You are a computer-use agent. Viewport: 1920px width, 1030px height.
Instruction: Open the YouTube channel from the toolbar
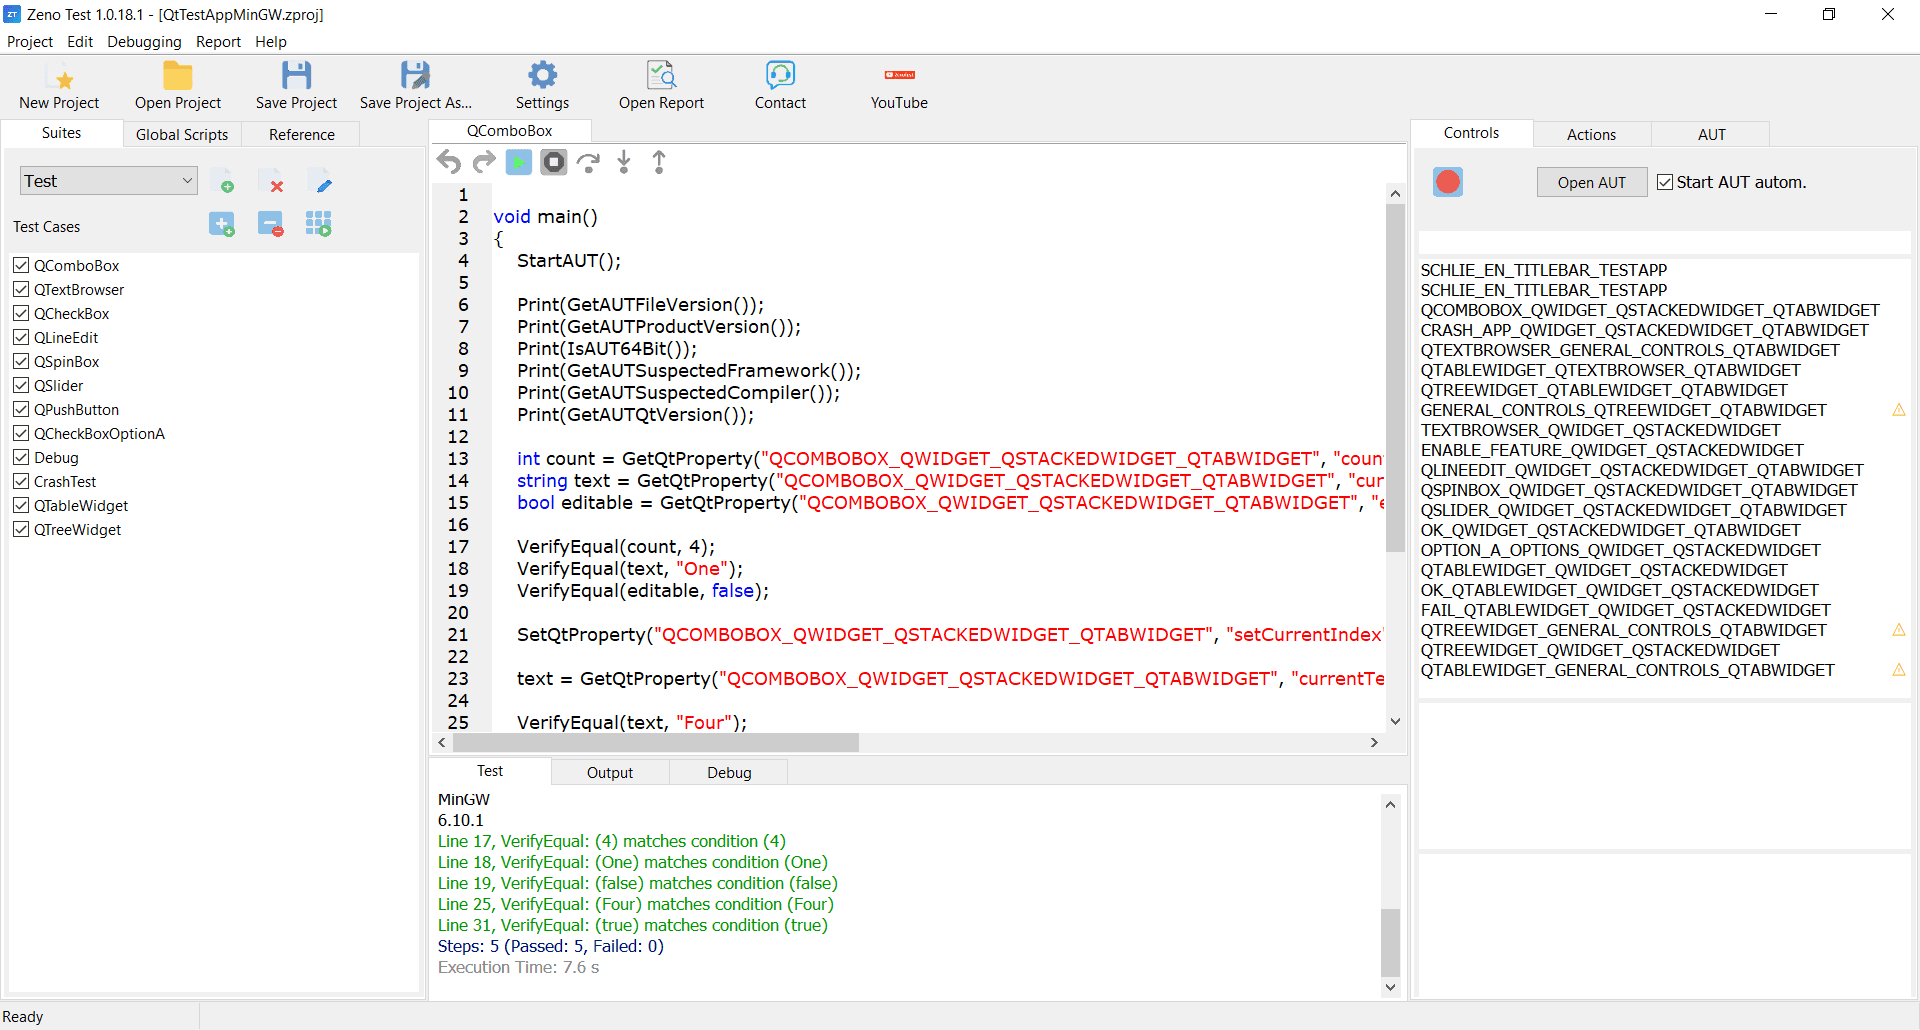(898, 87)
